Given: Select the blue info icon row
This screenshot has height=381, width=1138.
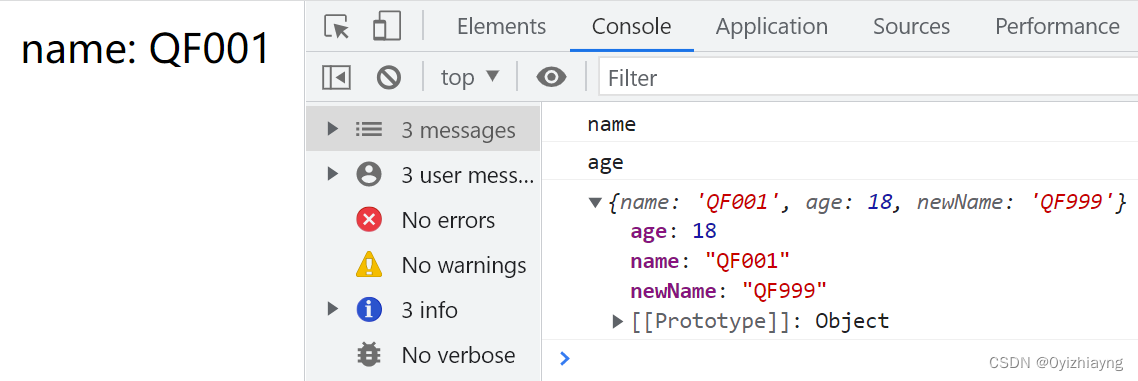Looking at the screenshot, I should (x=423, y=310).
